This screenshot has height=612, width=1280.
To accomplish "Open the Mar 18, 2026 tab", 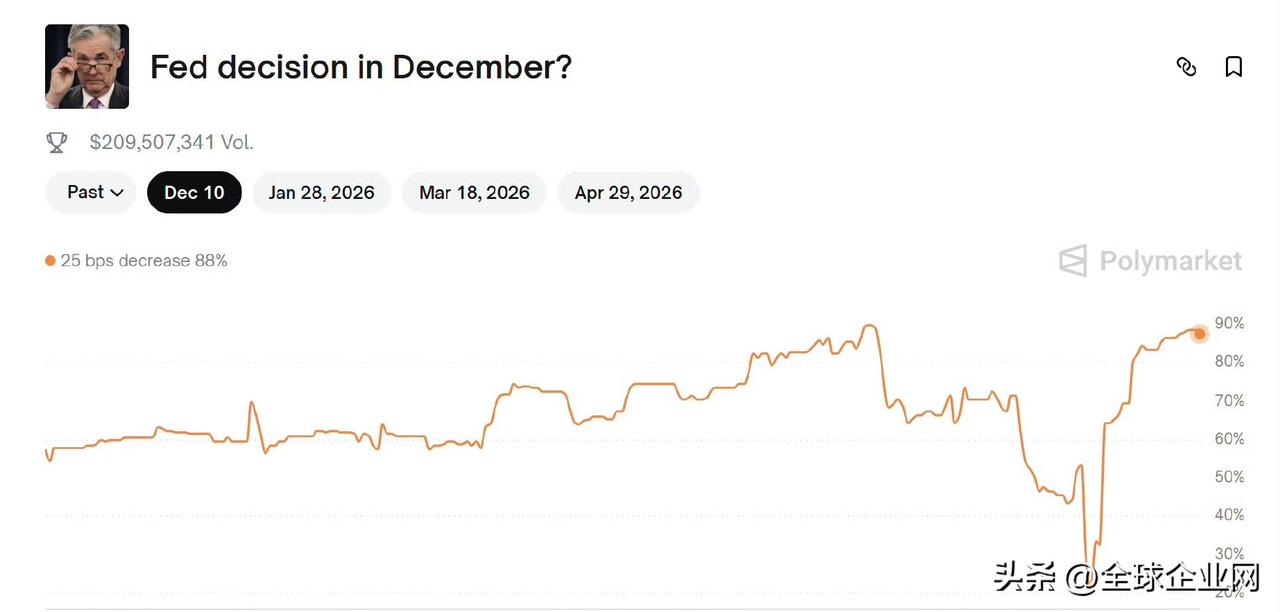I will [x=474, y=192].
